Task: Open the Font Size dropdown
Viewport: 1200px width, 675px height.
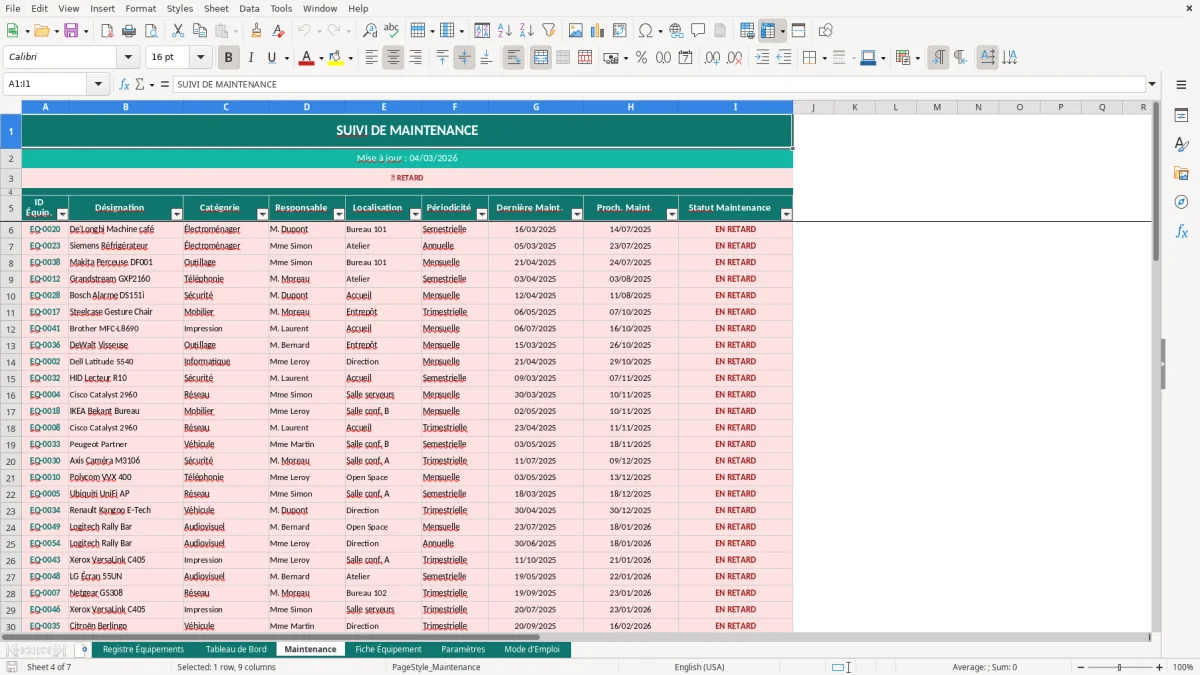Action: pyautogui.click(x=201, y=58)
